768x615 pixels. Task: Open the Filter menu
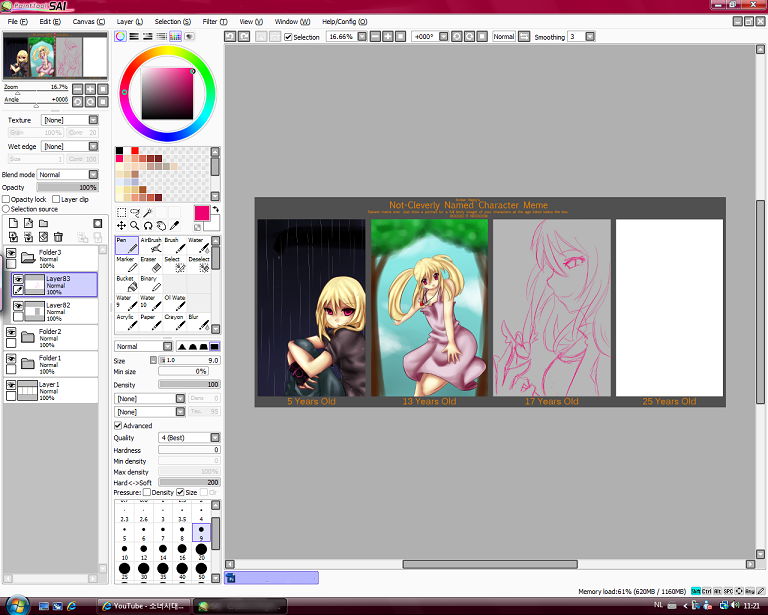point(214,21)
